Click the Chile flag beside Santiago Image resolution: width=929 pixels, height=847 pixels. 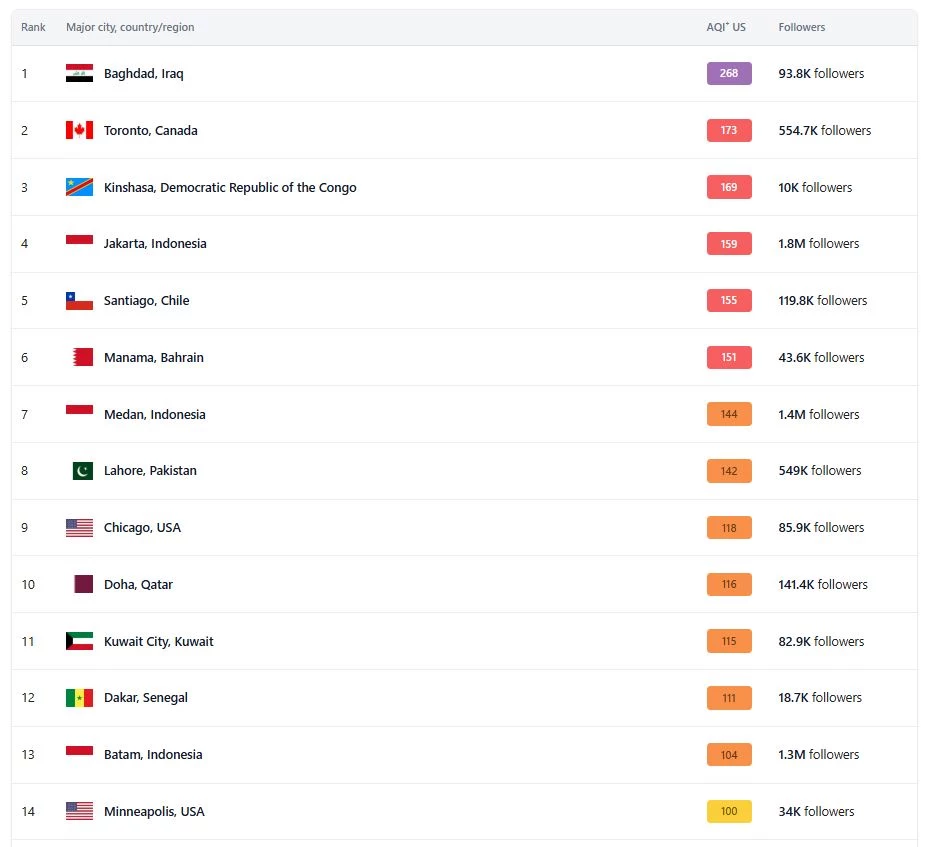pyautogui.click(x=79, y=301)
